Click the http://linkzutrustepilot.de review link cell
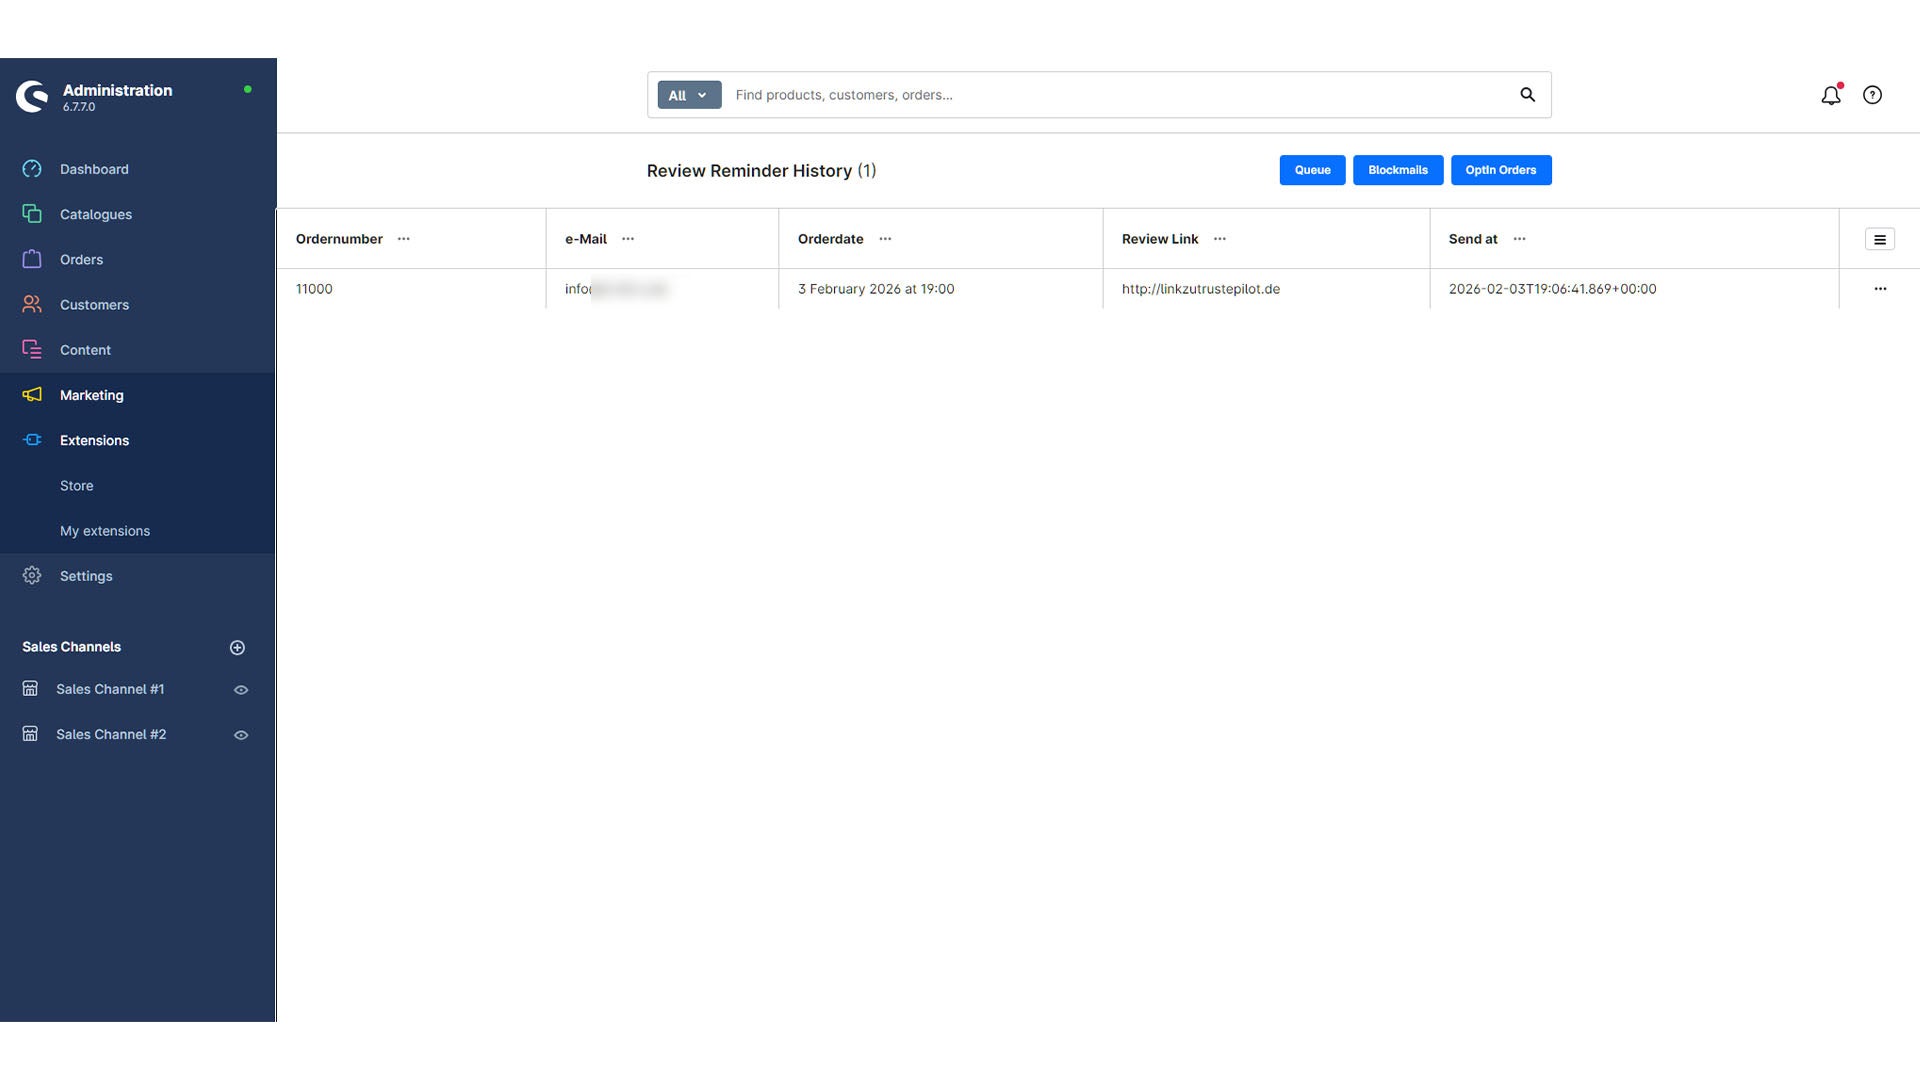Viewport: 1920px width, 1080px height. 1200,289
